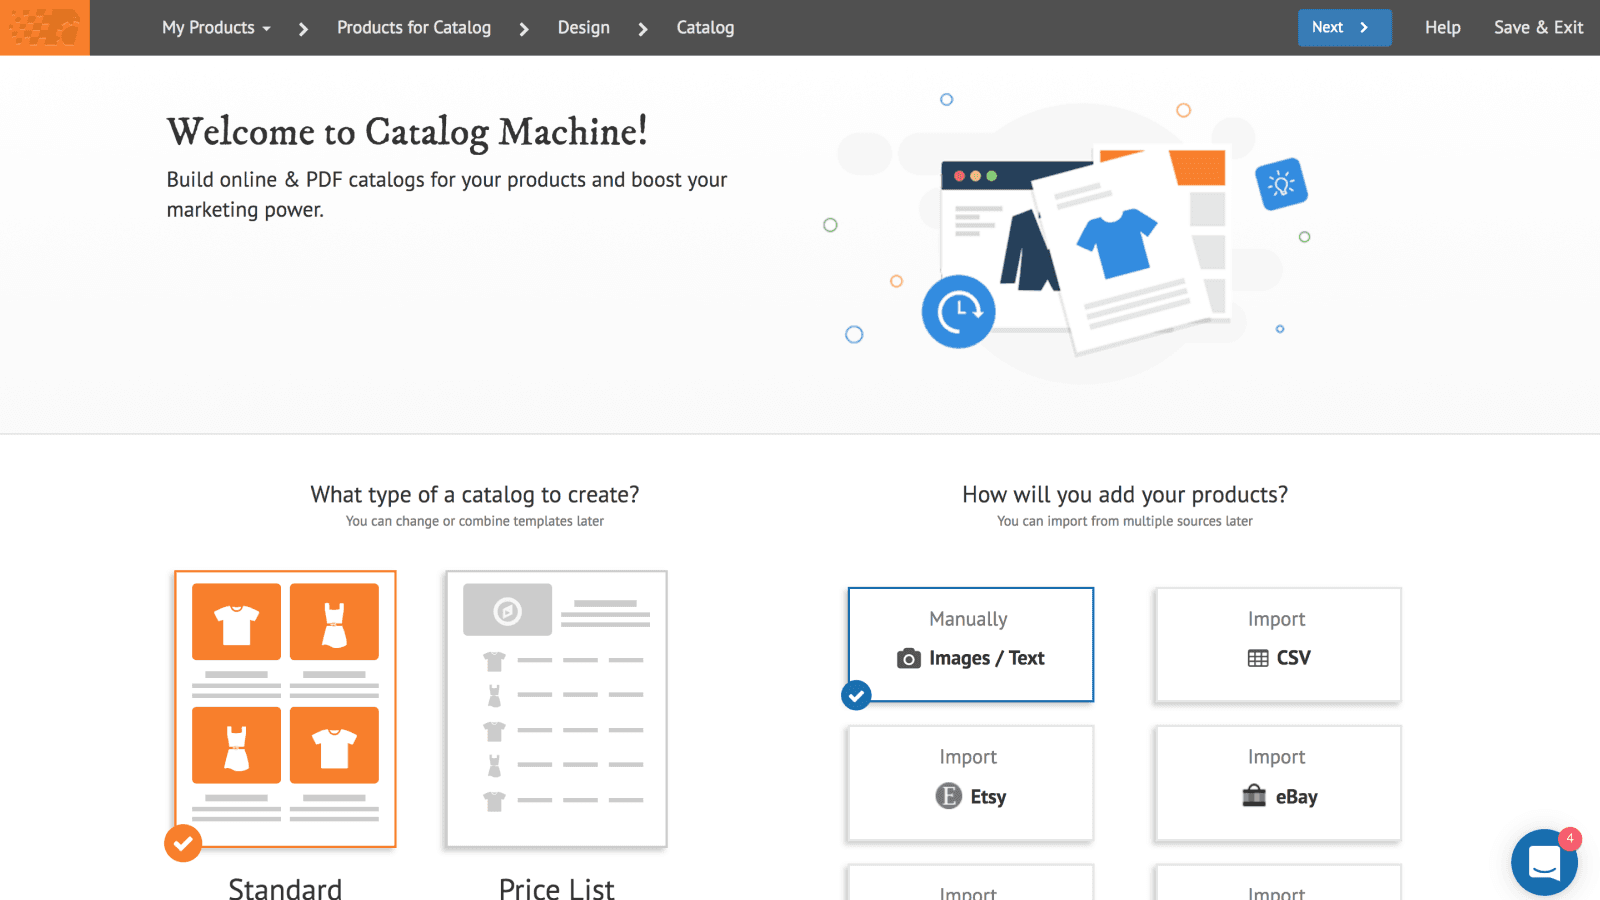
Task: Click the Catalog Machine logo
Action: pyautogui.click(x=44, y=27)
